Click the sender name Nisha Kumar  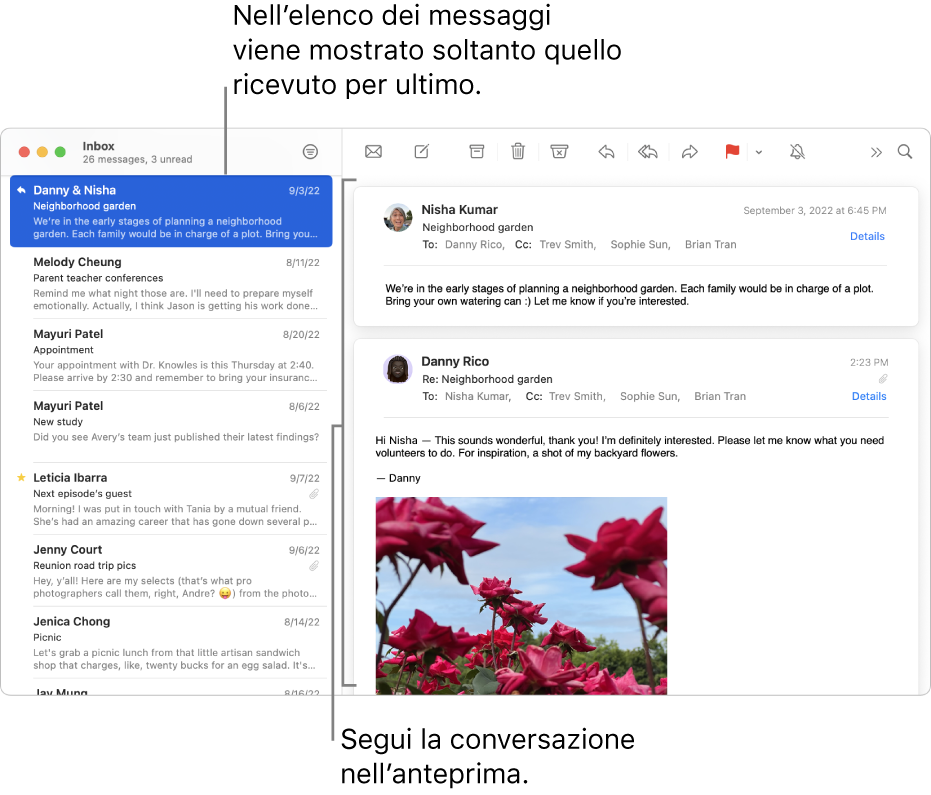click(x=460, y=210)
